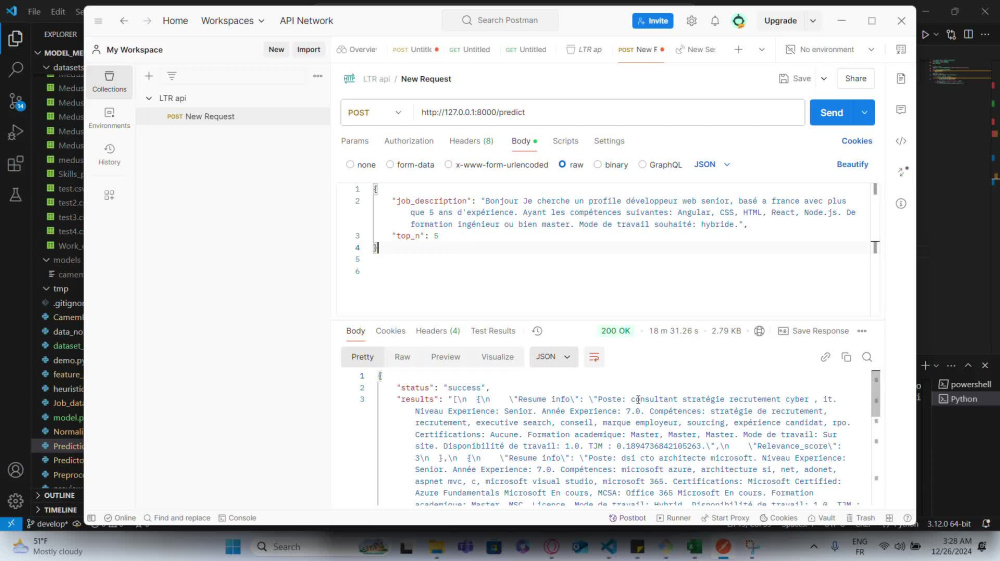Viewport: 1000px width, 561px height.
Task: Collapse the LTR api collection
Action: tap(149, 98)
